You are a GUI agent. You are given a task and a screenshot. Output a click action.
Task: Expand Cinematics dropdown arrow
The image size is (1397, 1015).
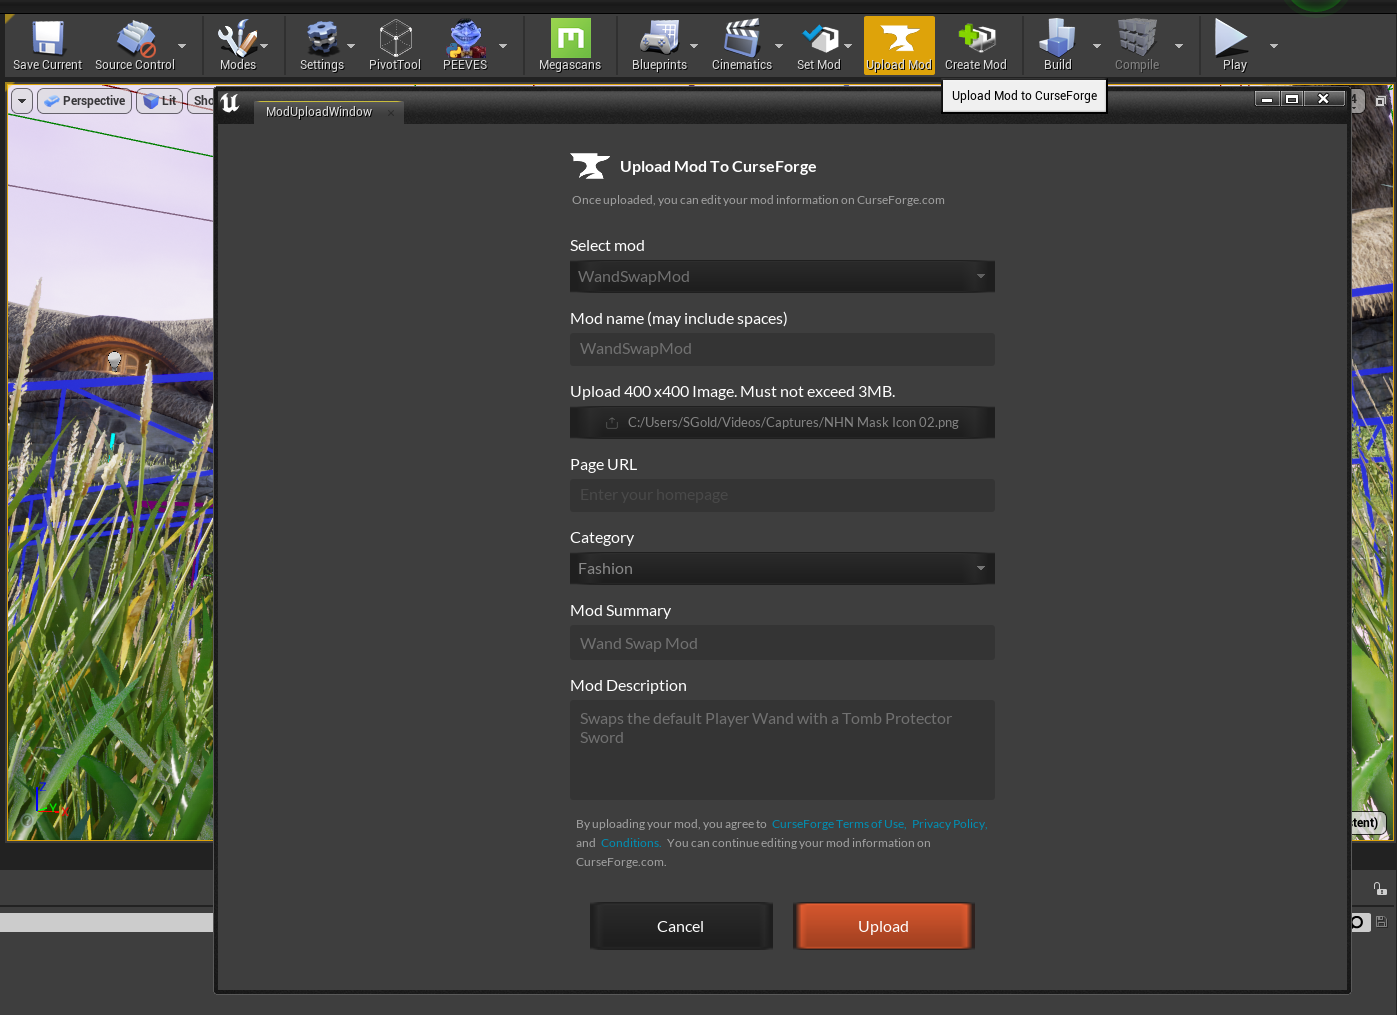[779, 46]
